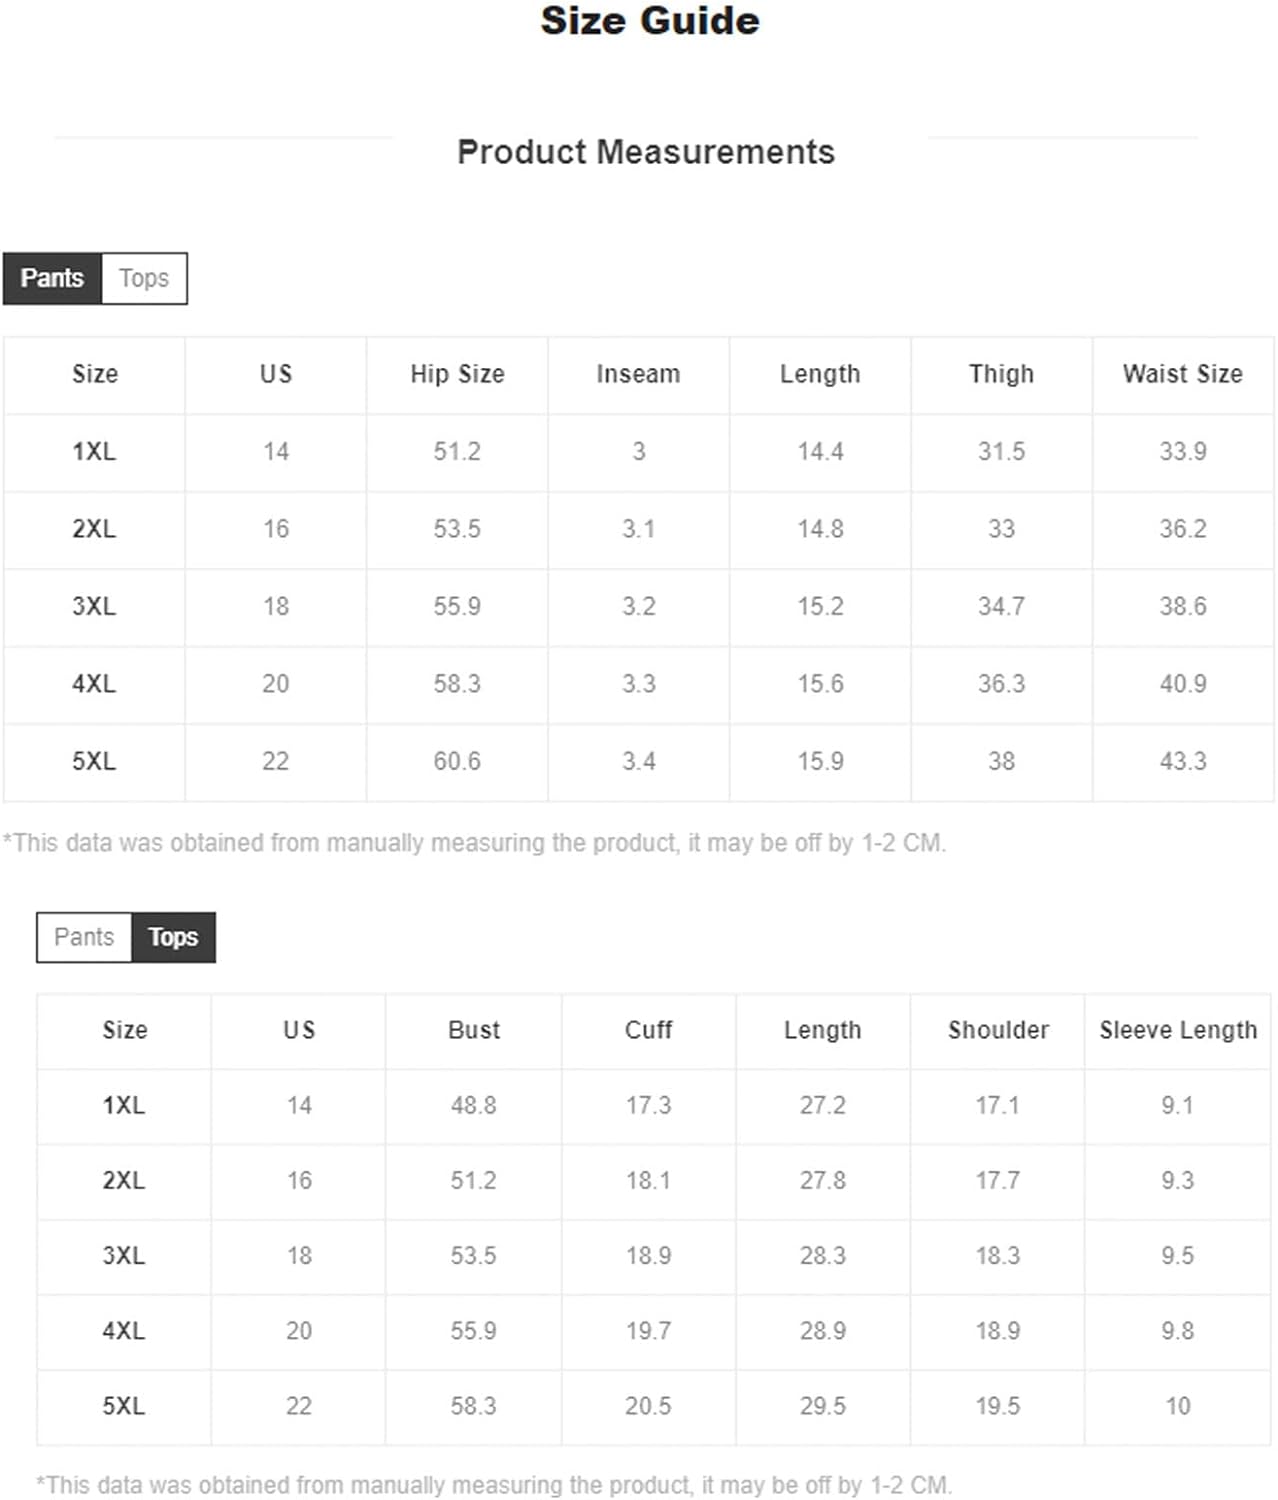Click the active Tops tab above the second table
The height and width of the screenshot is (1500, 1278).
point(173,937)
